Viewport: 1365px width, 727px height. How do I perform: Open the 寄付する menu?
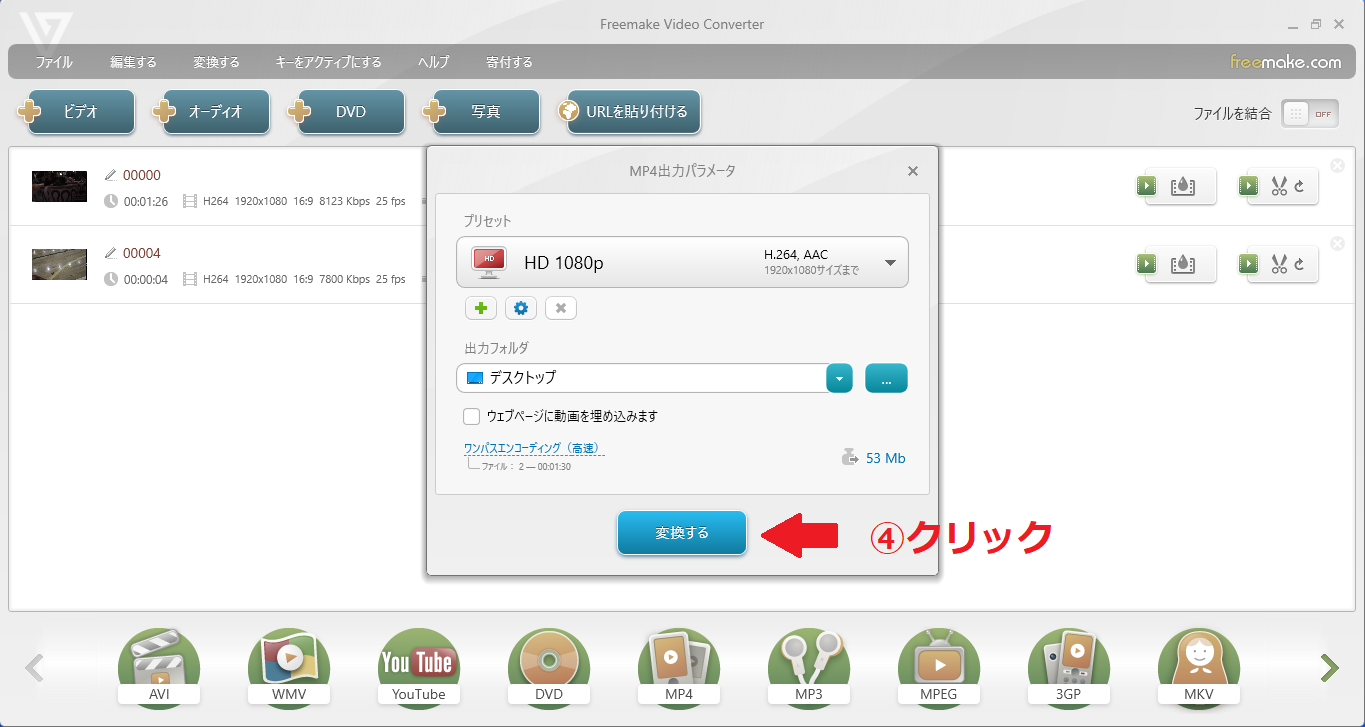click(x=509, y=62)
